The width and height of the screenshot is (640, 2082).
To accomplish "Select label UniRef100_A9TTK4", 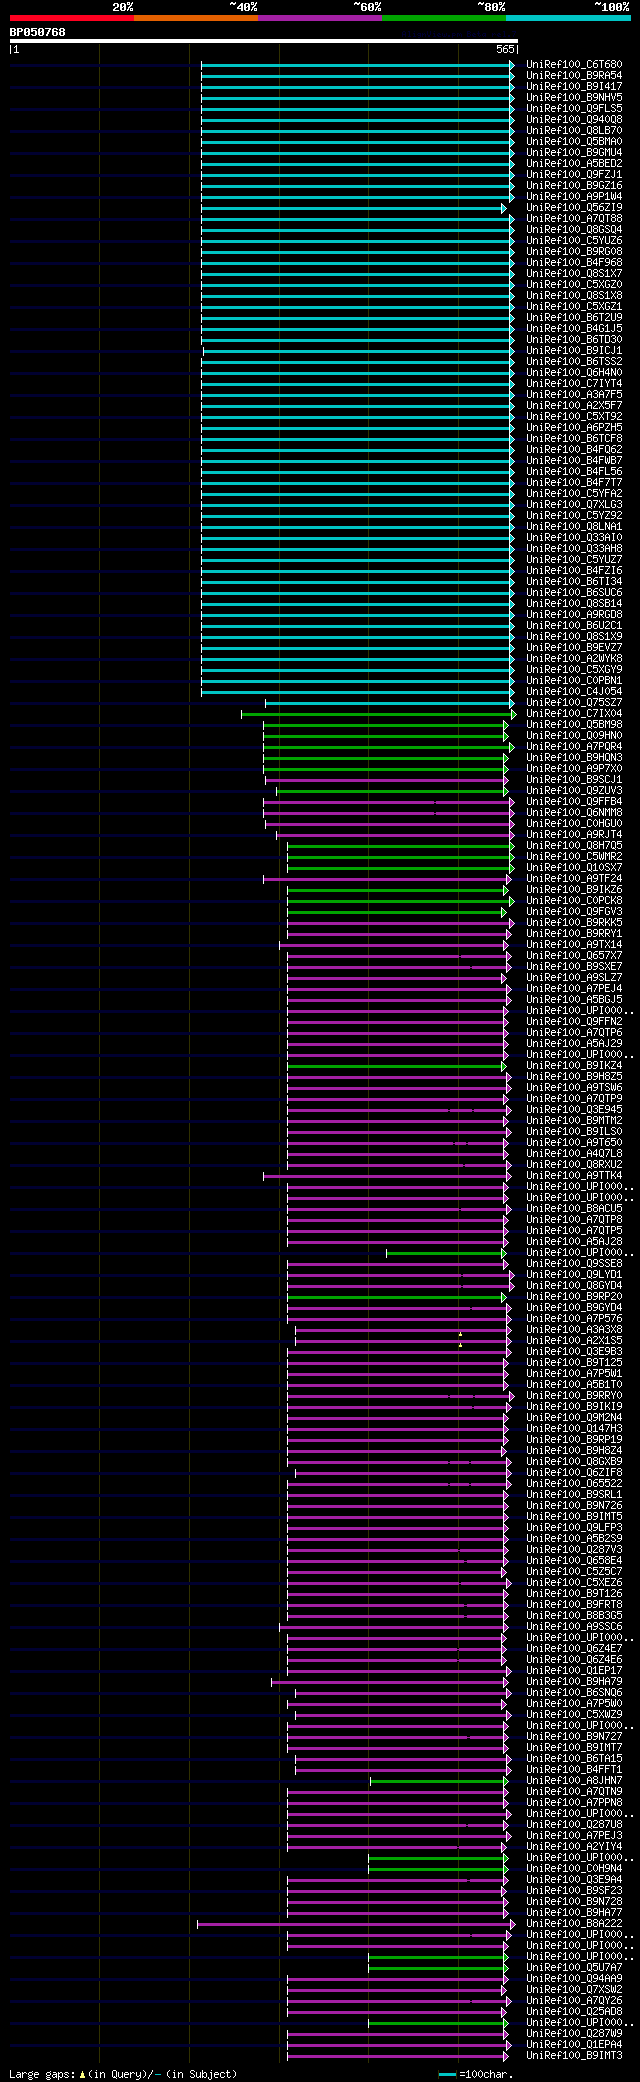I will click(x=574, y=1176).
